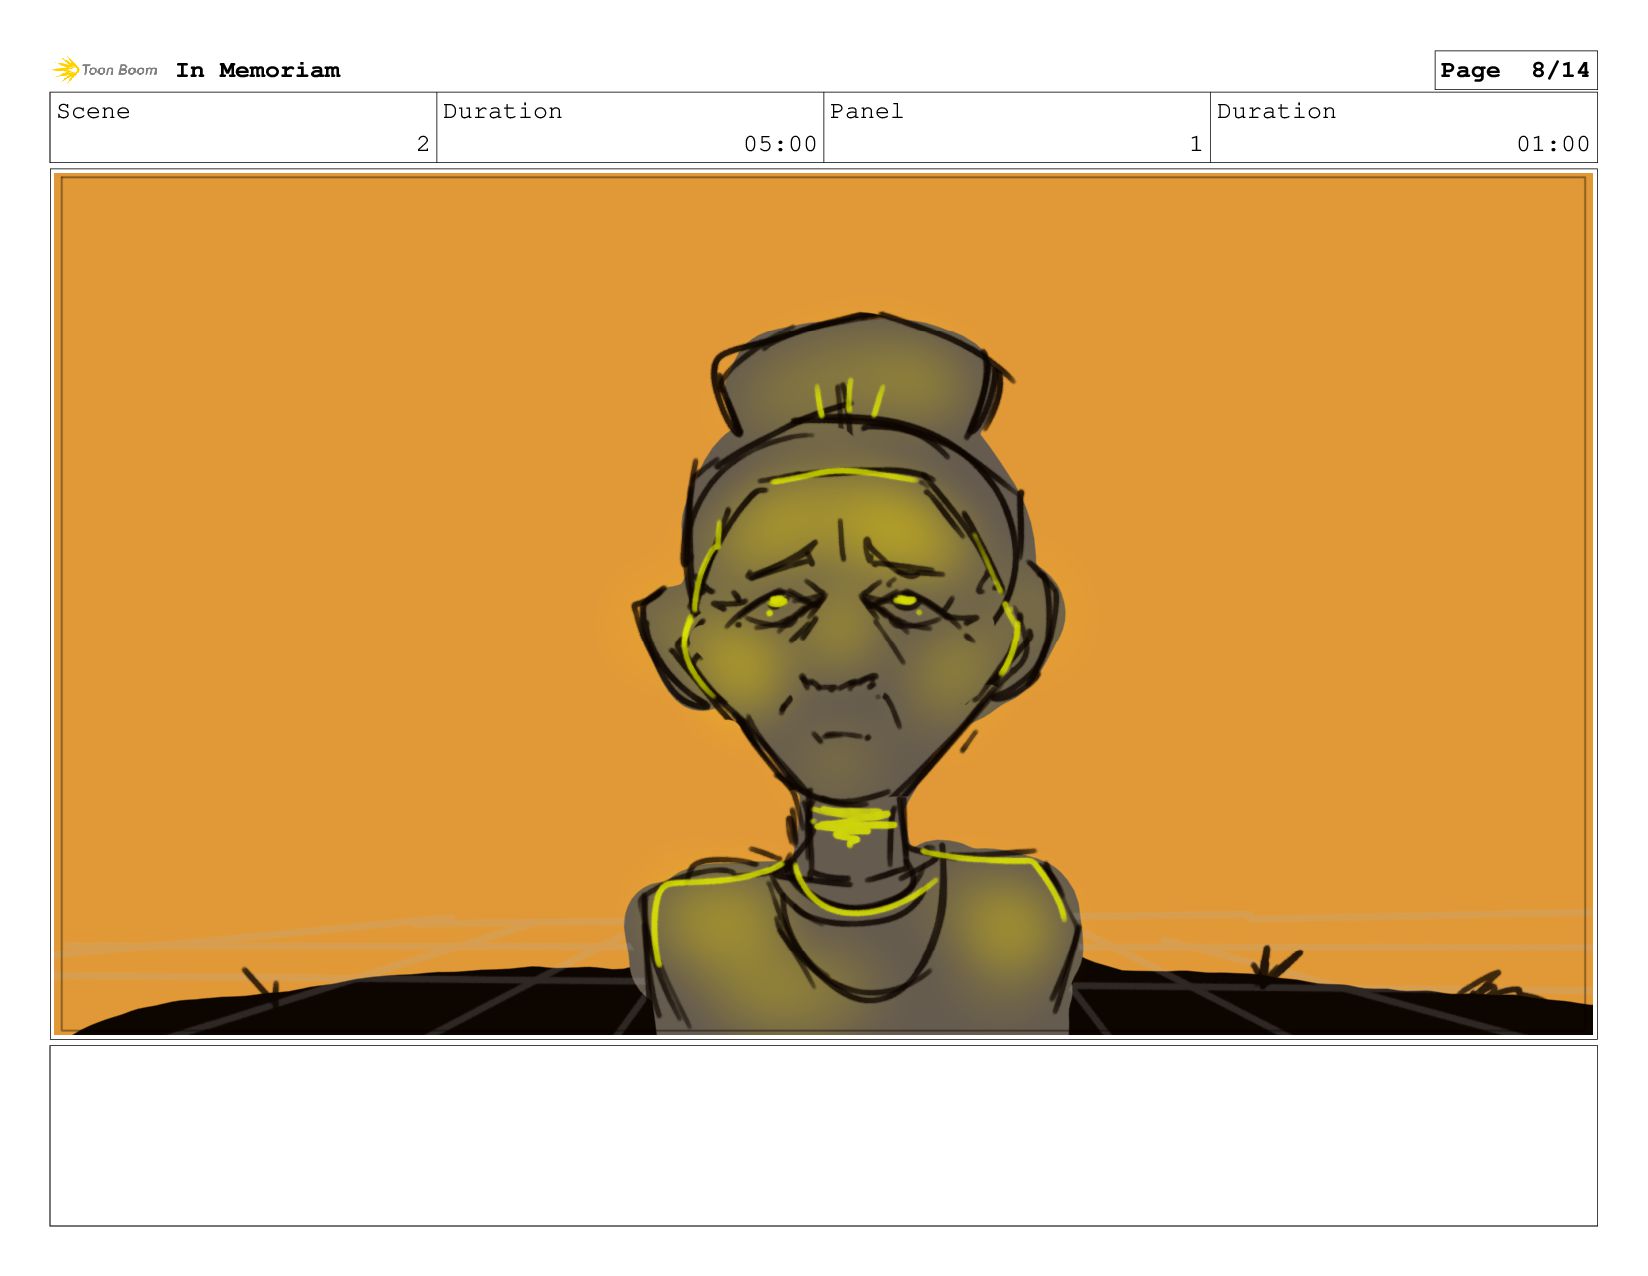Click the scene duration value '05:00'
1648x1276 pixels.
(x=780, y=144)
